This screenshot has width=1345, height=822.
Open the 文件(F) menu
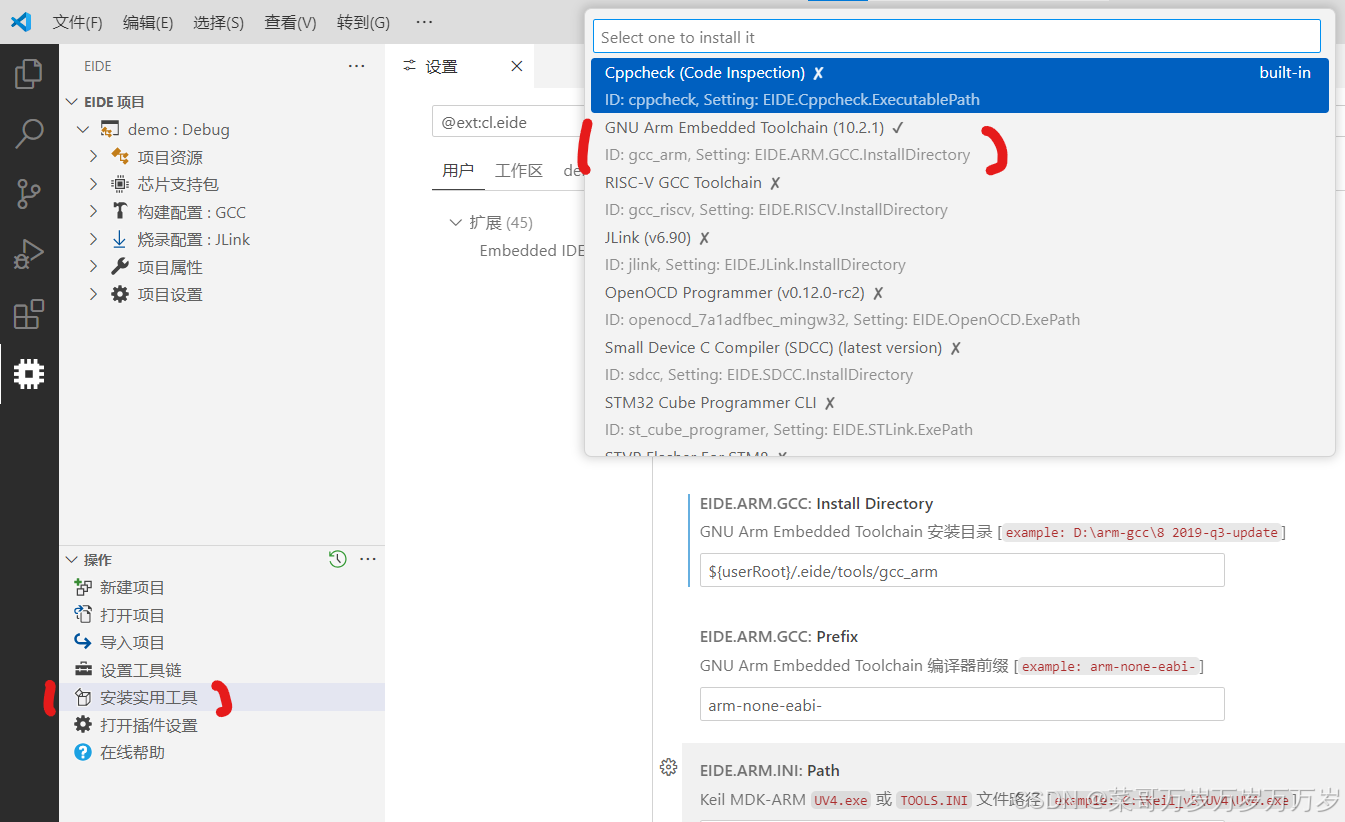coord(78,22)
